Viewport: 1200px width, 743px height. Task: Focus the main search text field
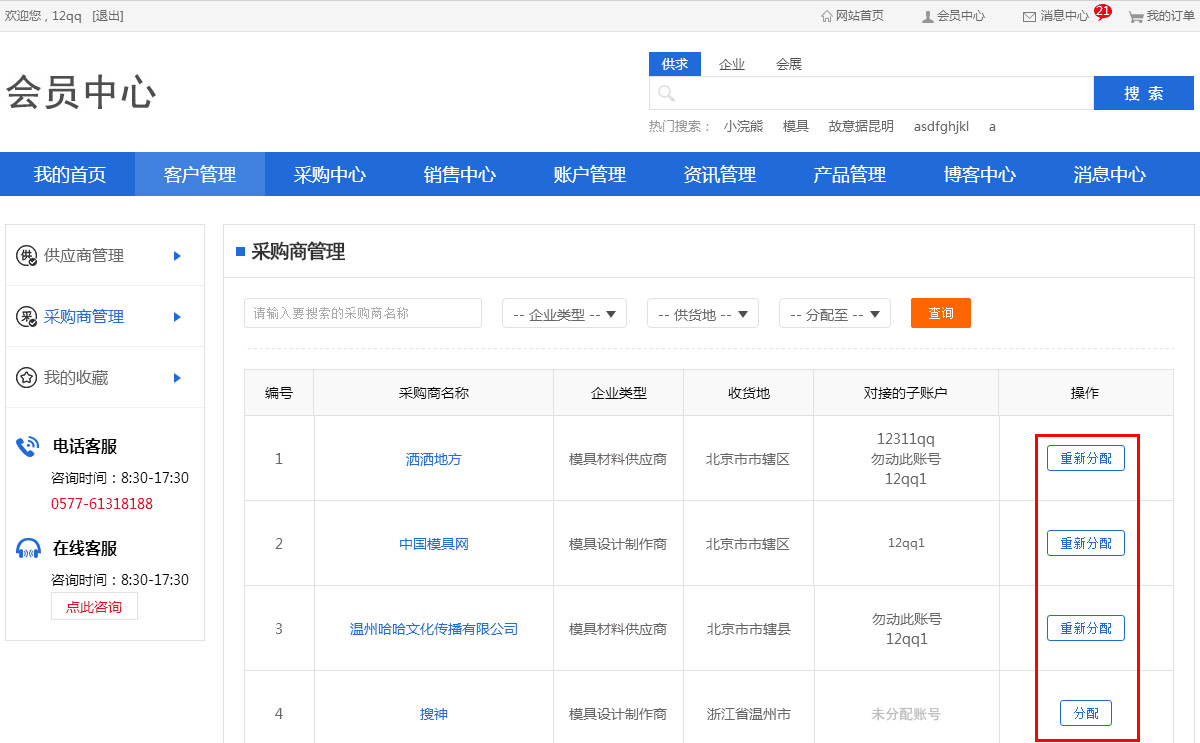871,93
